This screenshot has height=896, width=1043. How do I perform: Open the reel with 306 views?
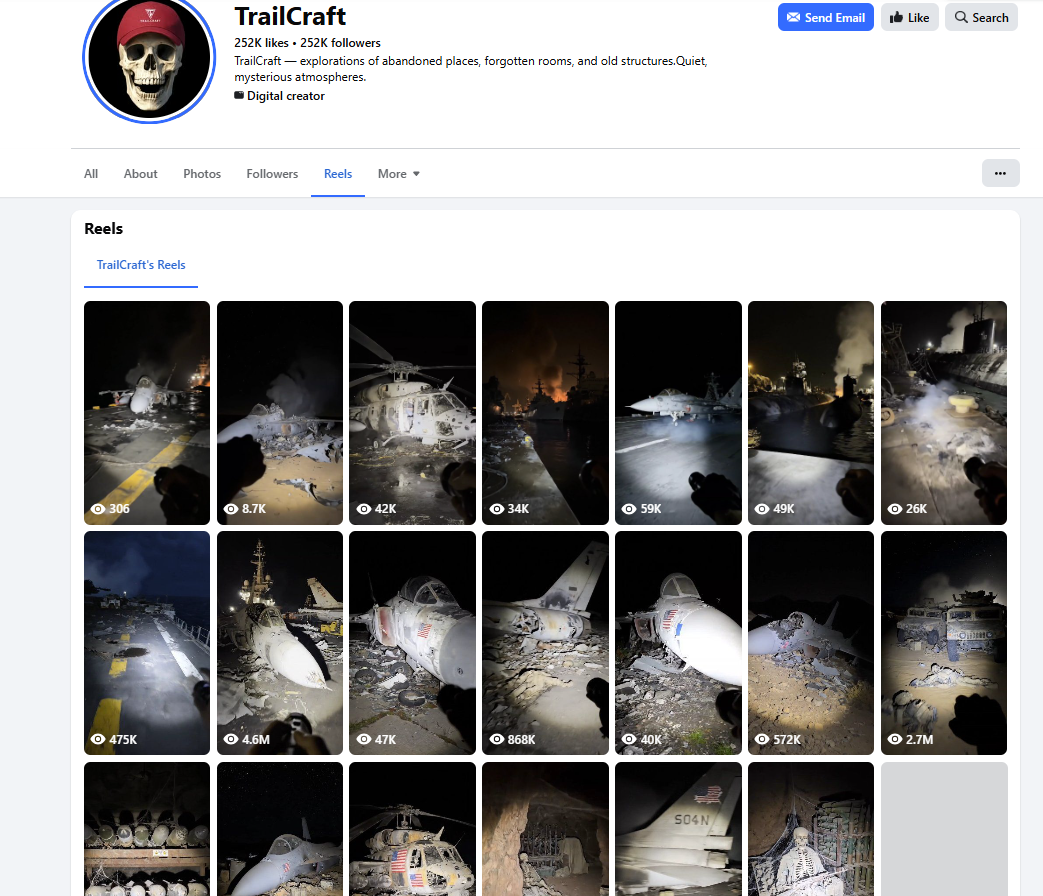coord(147,412)
